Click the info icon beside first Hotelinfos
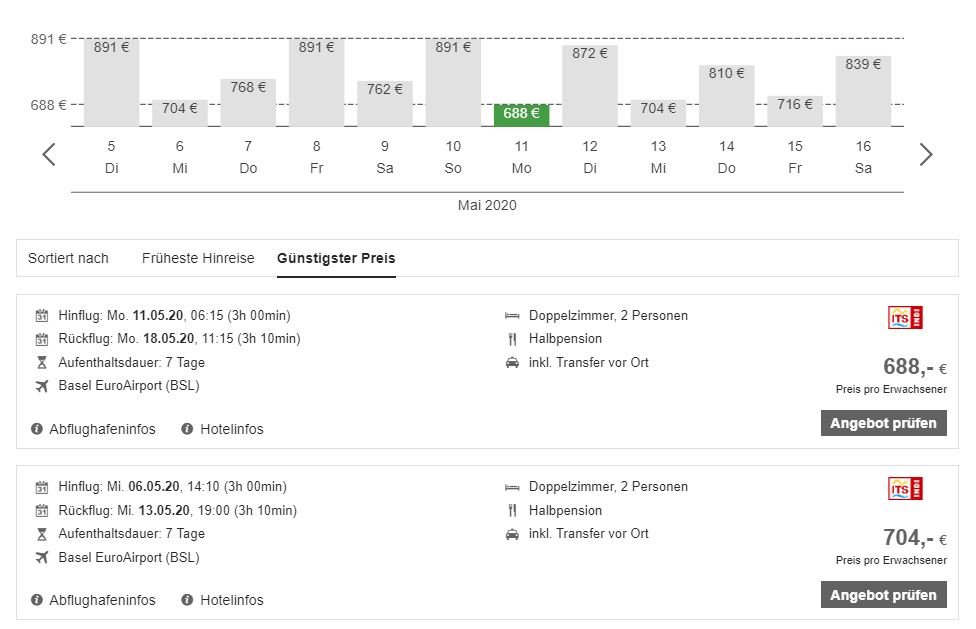 [187, 429]
